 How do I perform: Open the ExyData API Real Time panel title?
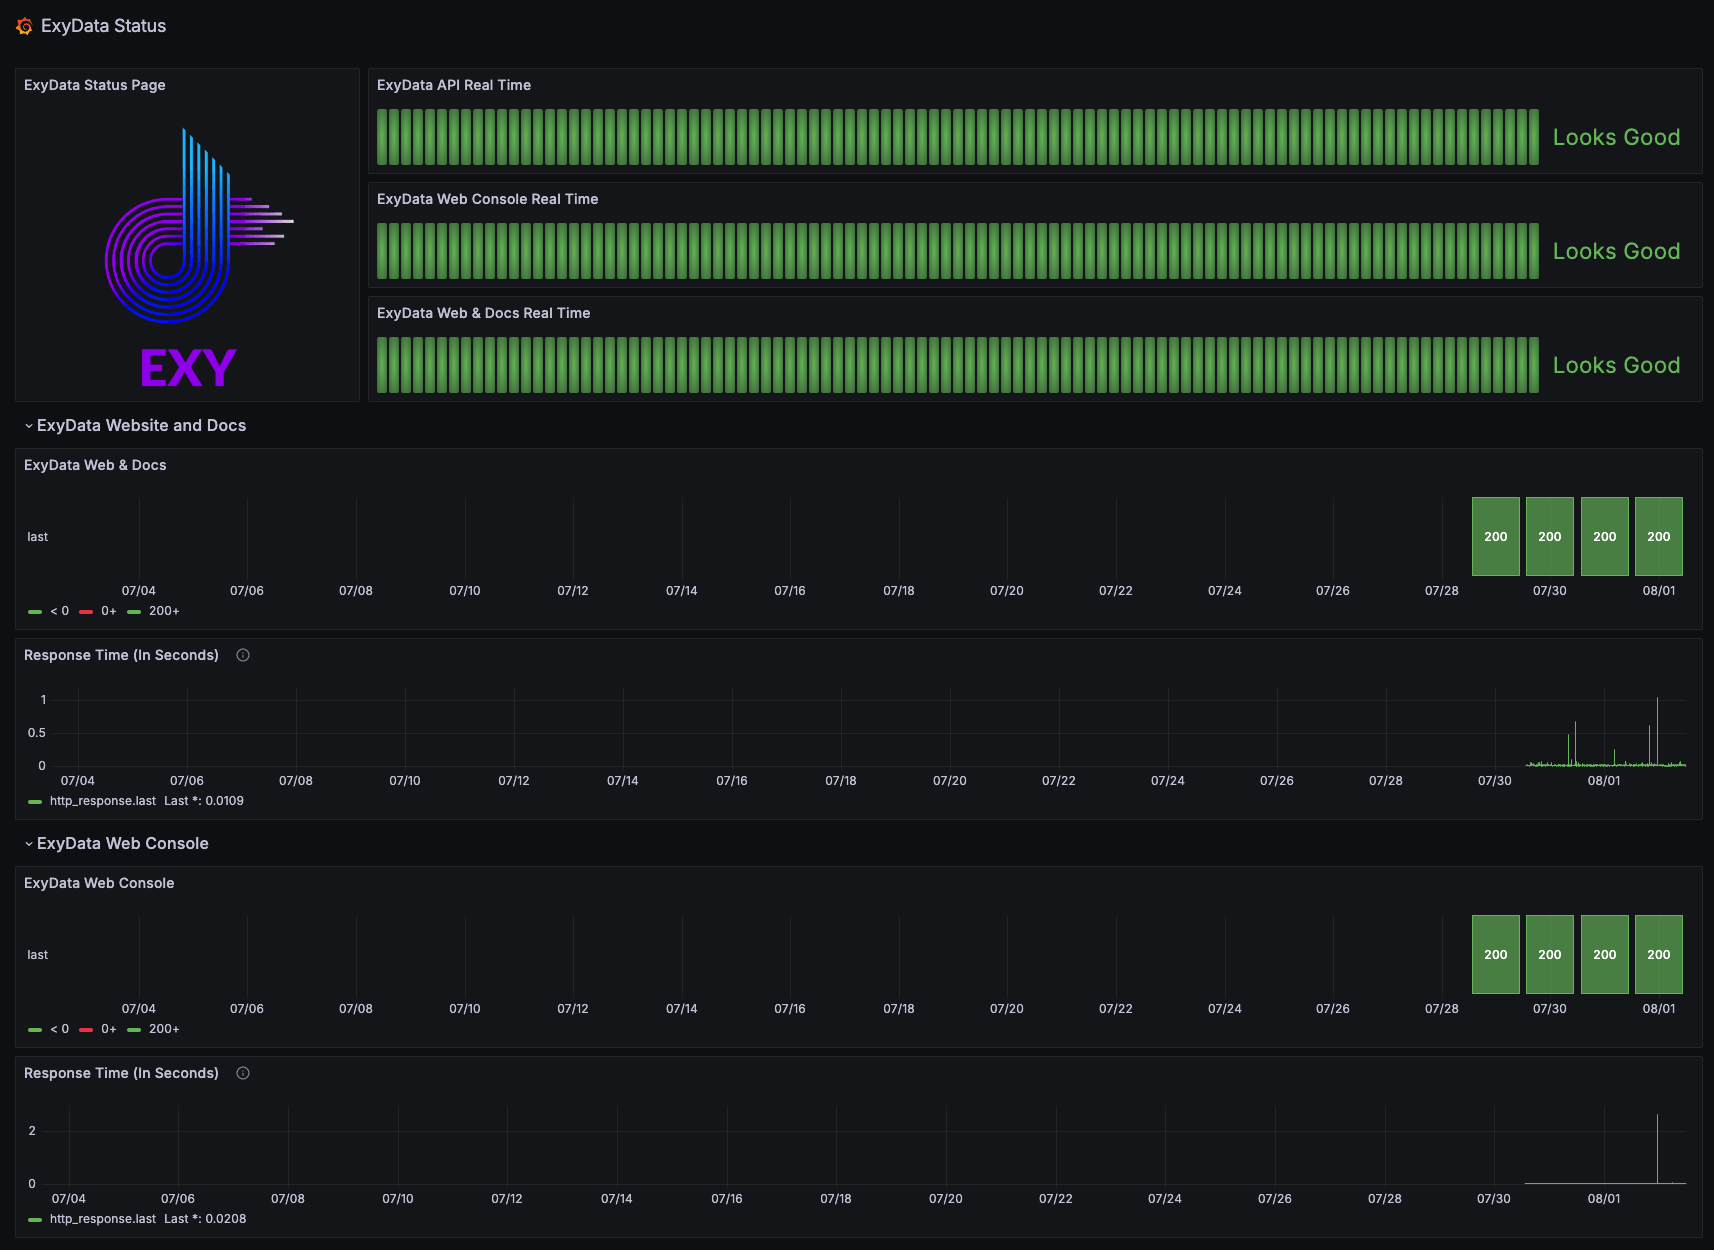click(454, 85)
